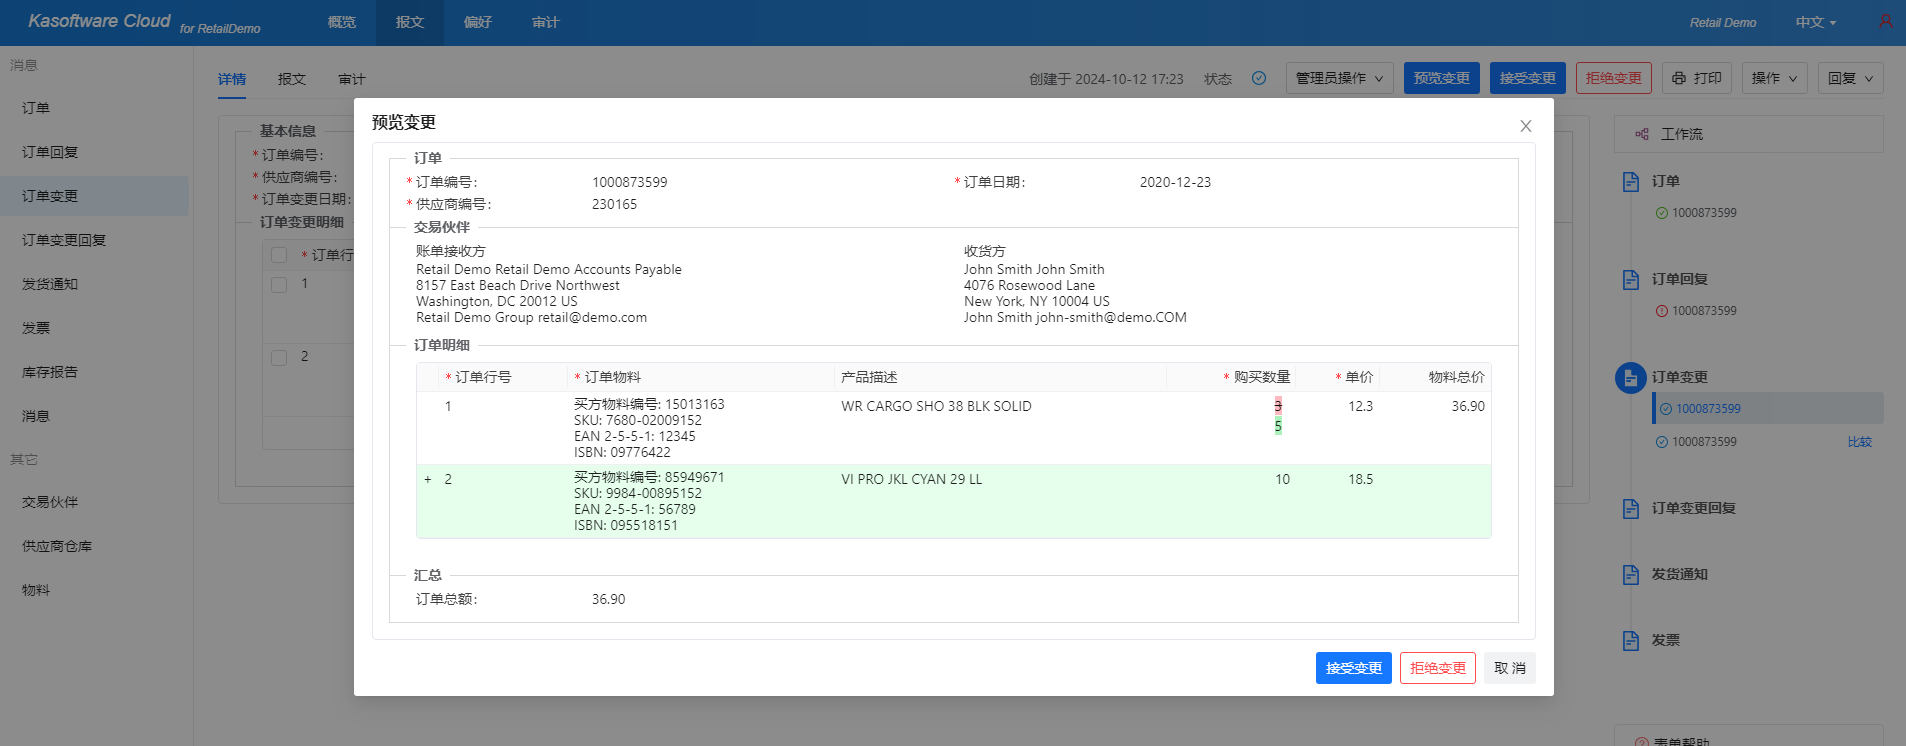Viewport: 1906px width, 746px height.
Task: Click the 订单 document icon in workflow
Action: click(x=1631, y=181)
